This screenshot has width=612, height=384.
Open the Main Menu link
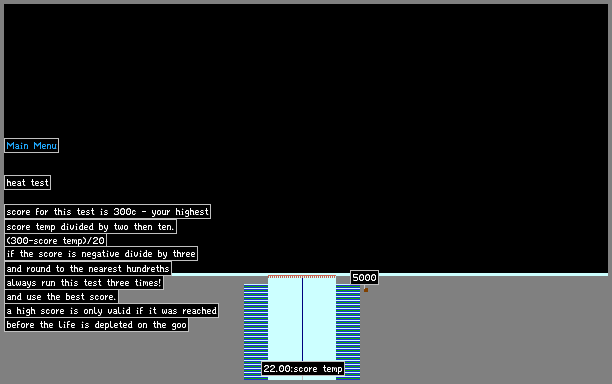(x=31, y=146)
